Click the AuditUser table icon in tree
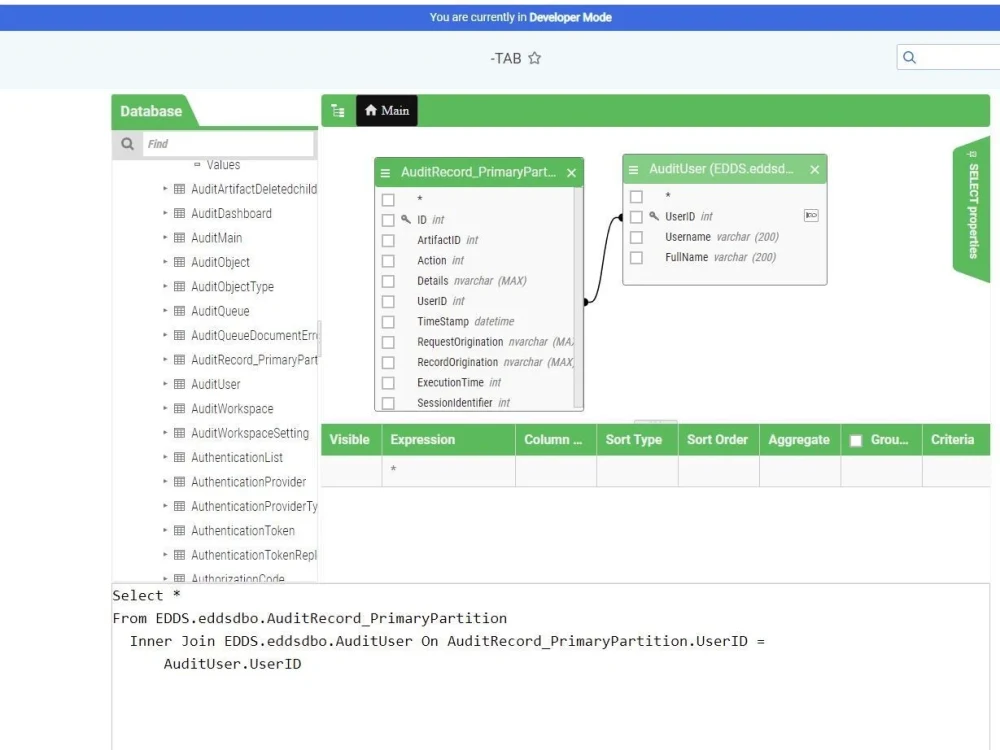This screenshot has width=1000, height=750. coord(180,384)
